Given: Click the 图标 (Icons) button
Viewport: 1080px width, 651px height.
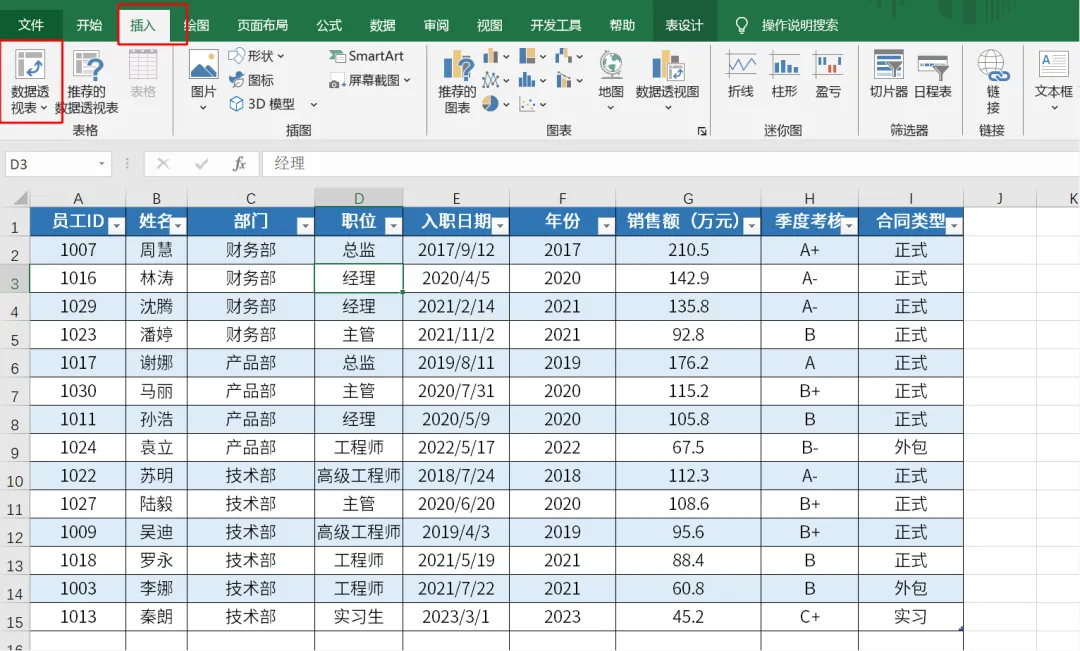Looking at the screenshot, I should (251, 80).
